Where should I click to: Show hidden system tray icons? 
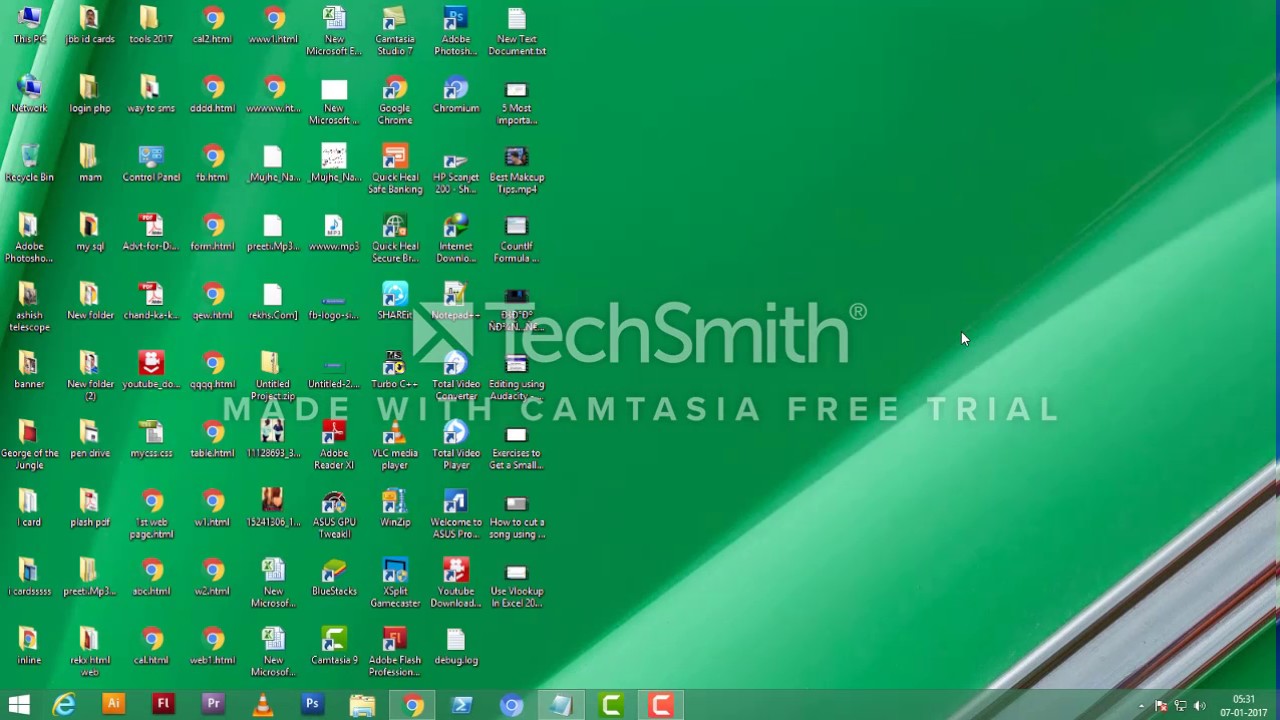pos(1141,706)
